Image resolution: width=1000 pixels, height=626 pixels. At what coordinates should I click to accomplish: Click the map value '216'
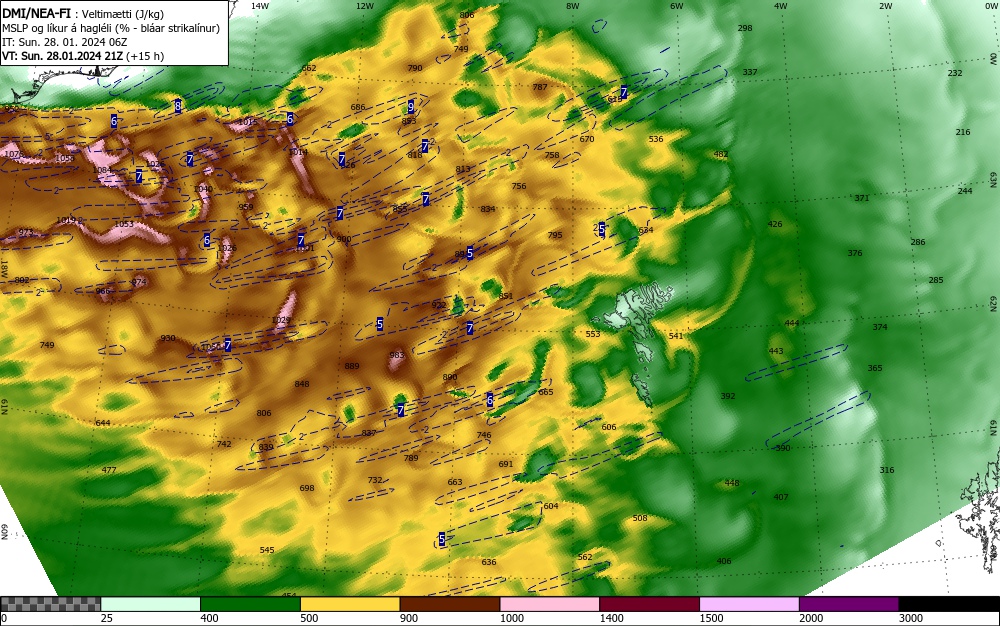coord(963,132)
